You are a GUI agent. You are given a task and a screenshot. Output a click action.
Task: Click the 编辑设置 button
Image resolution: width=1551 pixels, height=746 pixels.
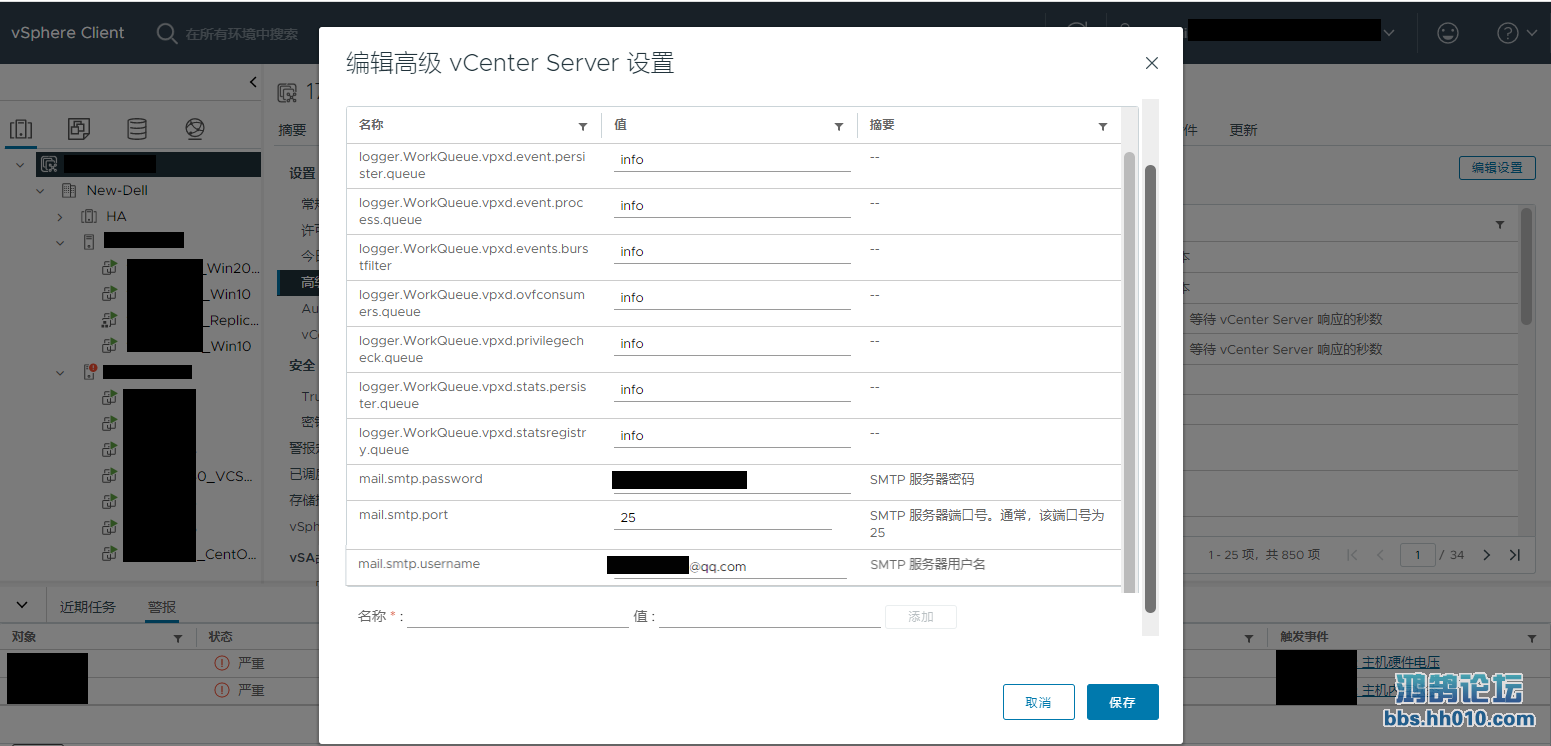(1497, 168)
